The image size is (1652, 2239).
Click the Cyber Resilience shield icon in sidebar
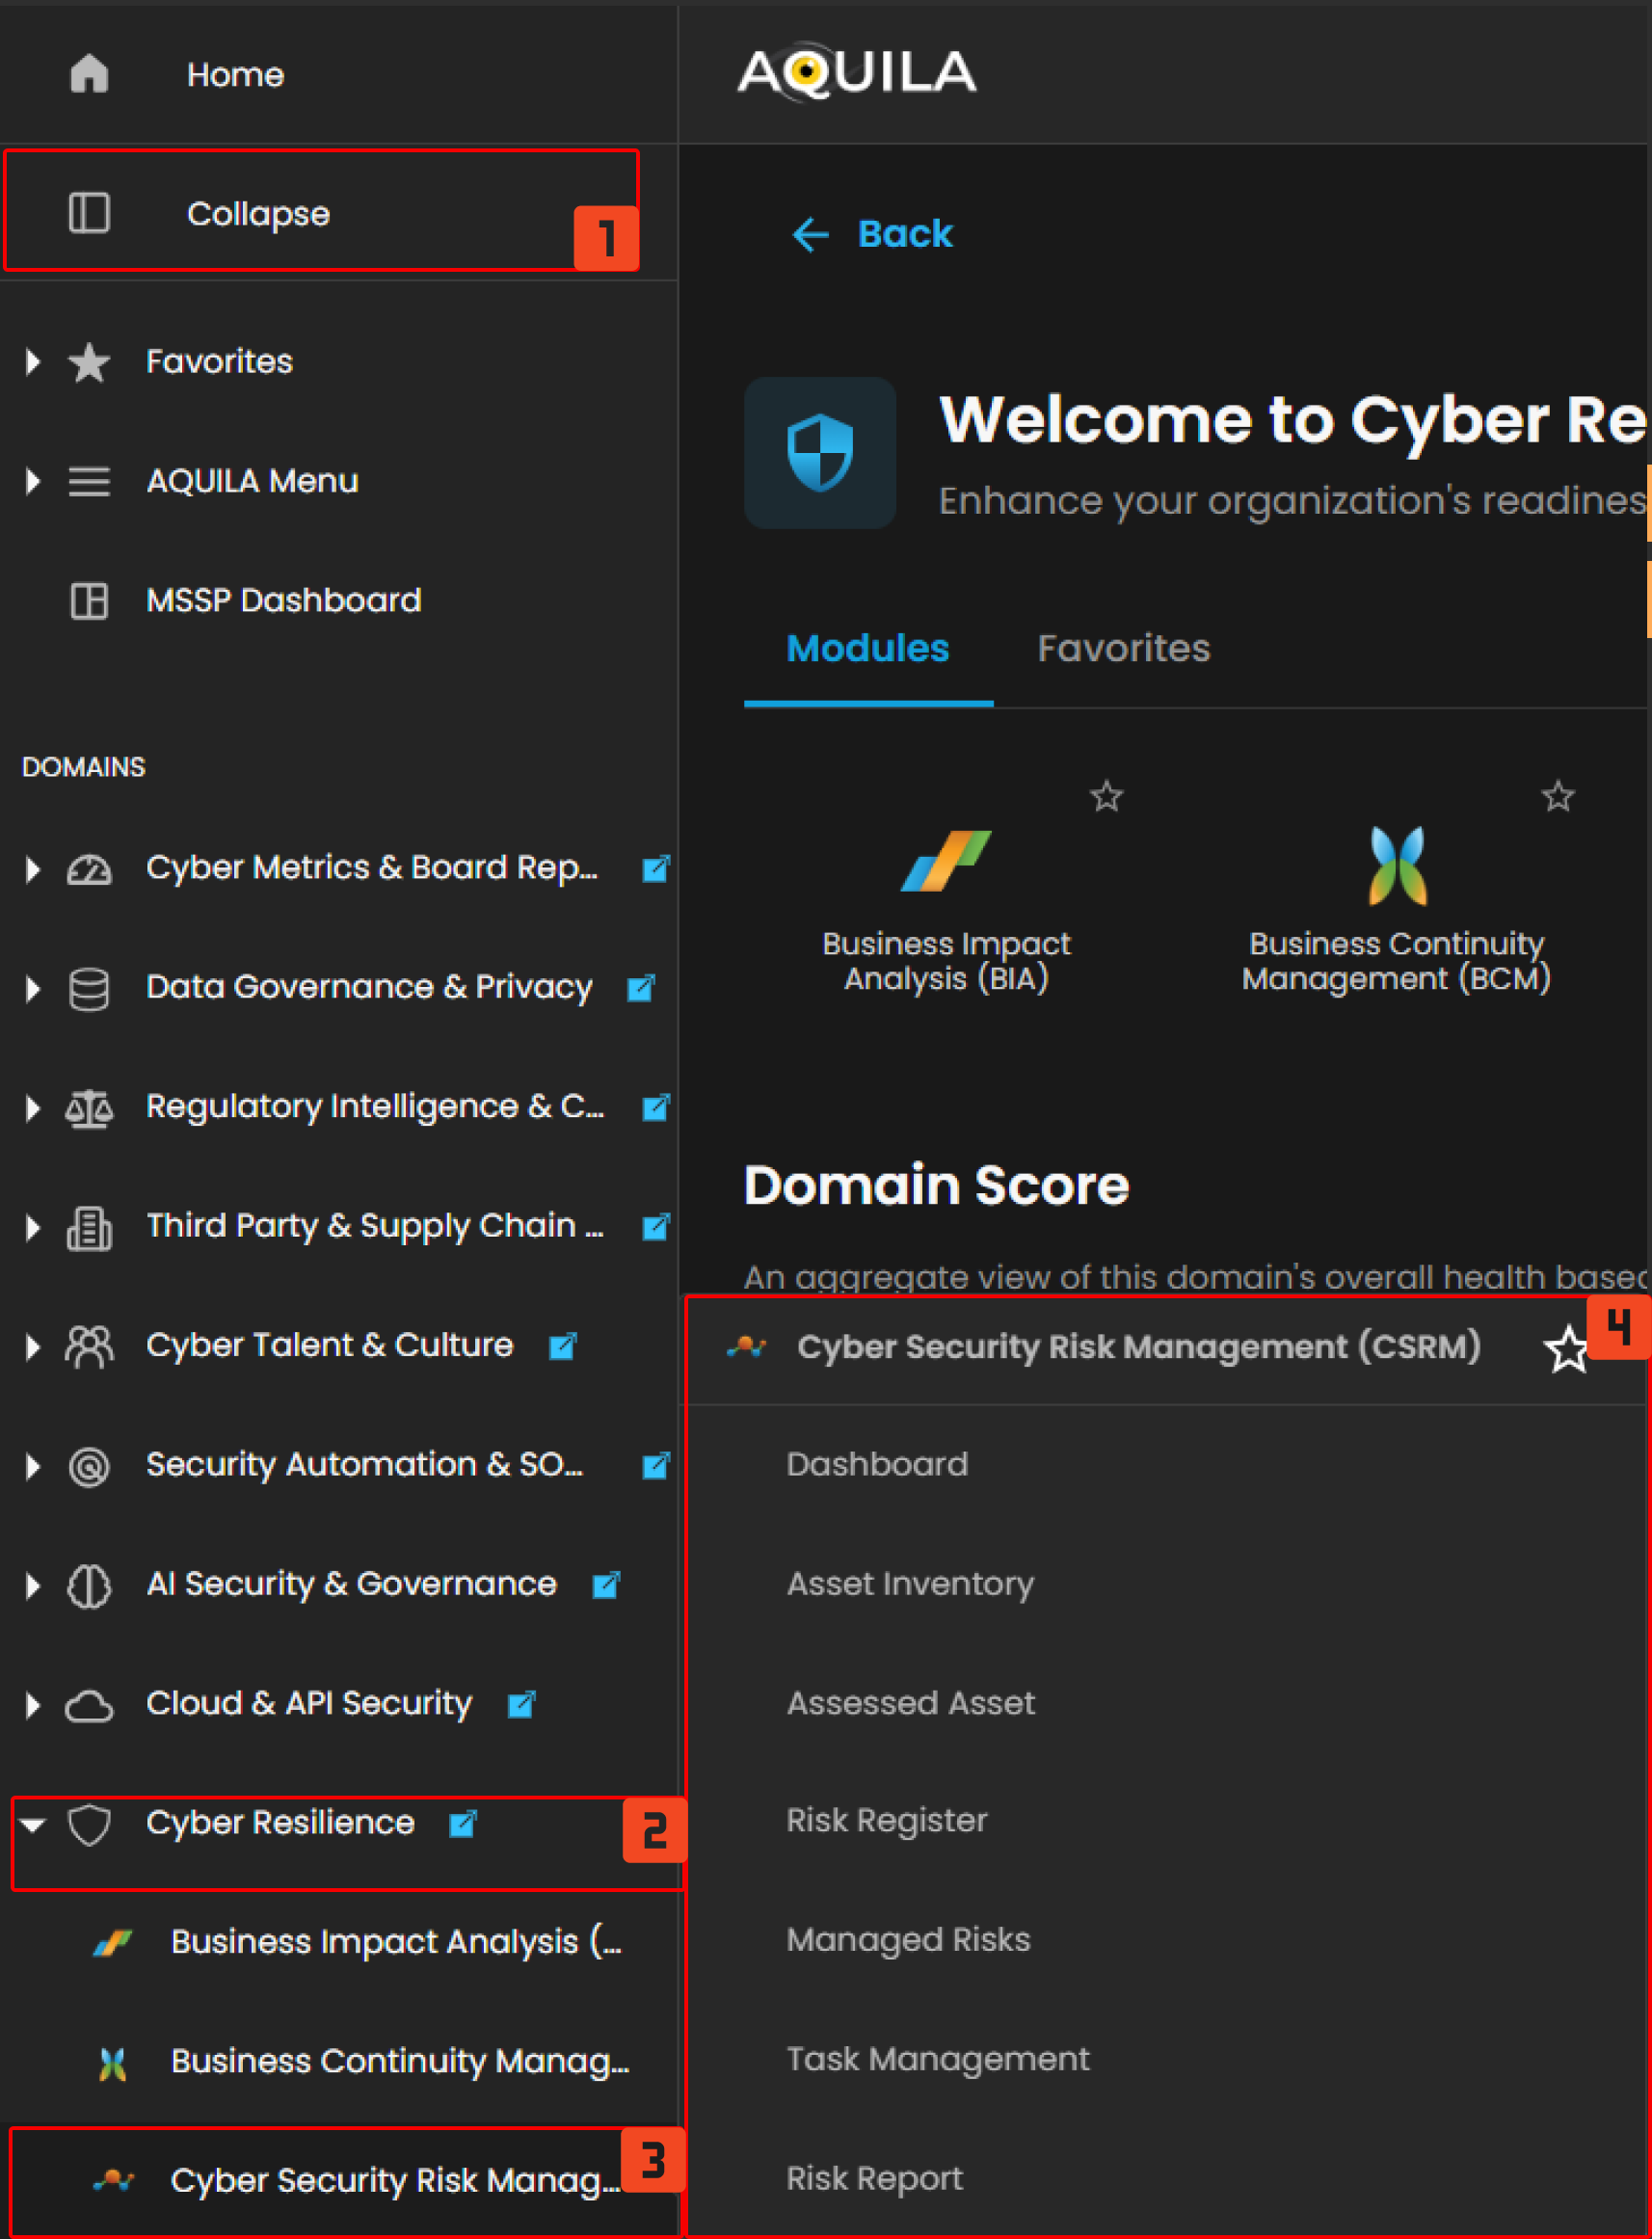coord(89,1824)
